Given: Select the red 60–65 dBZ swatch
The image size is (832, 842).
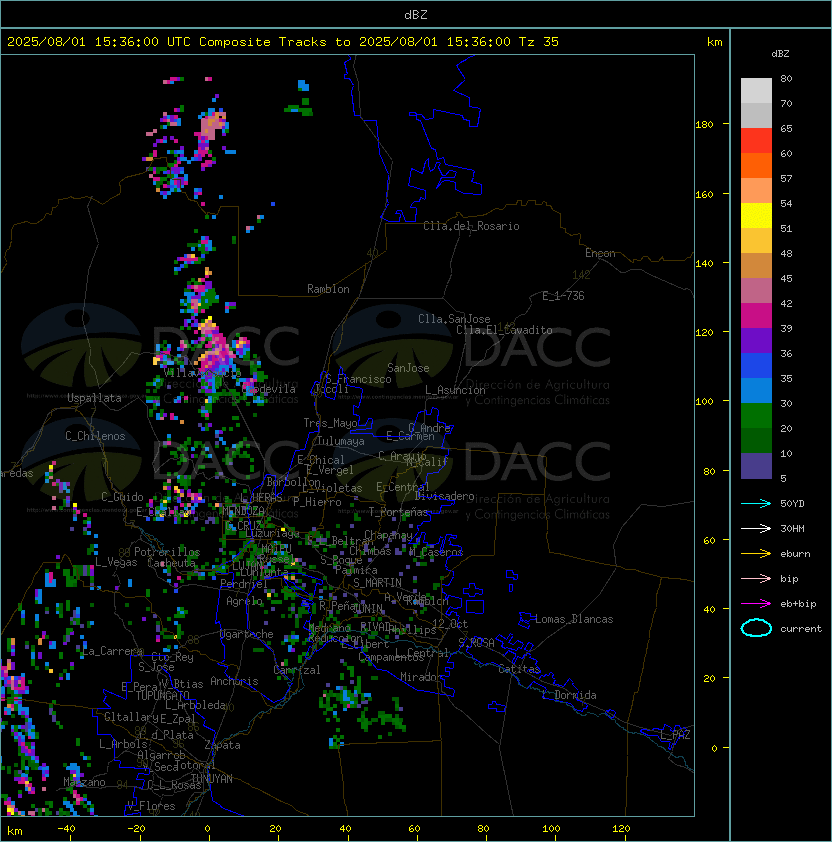Looking at the screenshot, I should (x=756, y=141).
